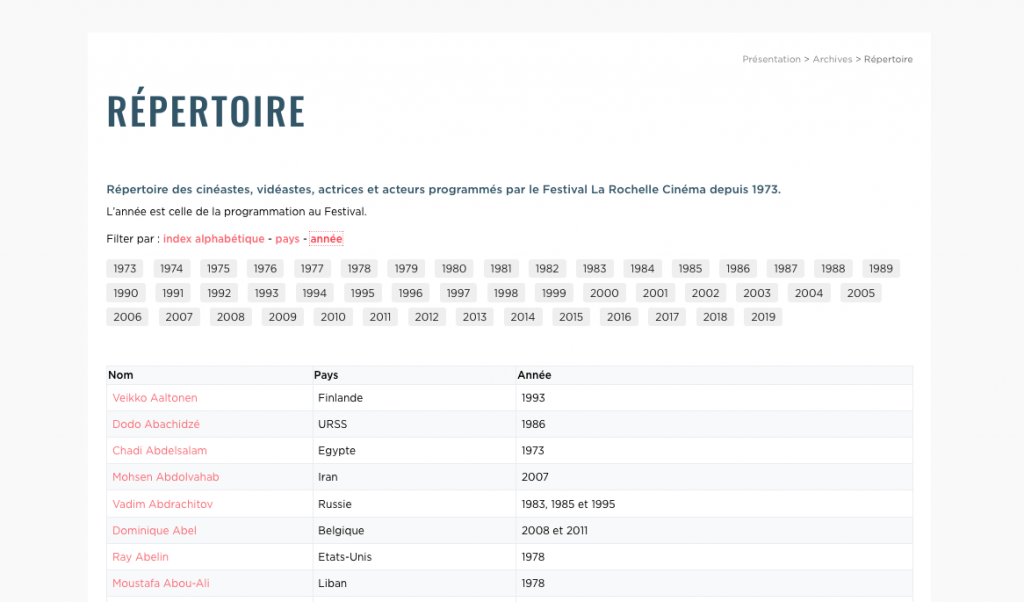1024x602 pixels.
Task: Filter by index alphabétique
Action: (x=213, y=239)
